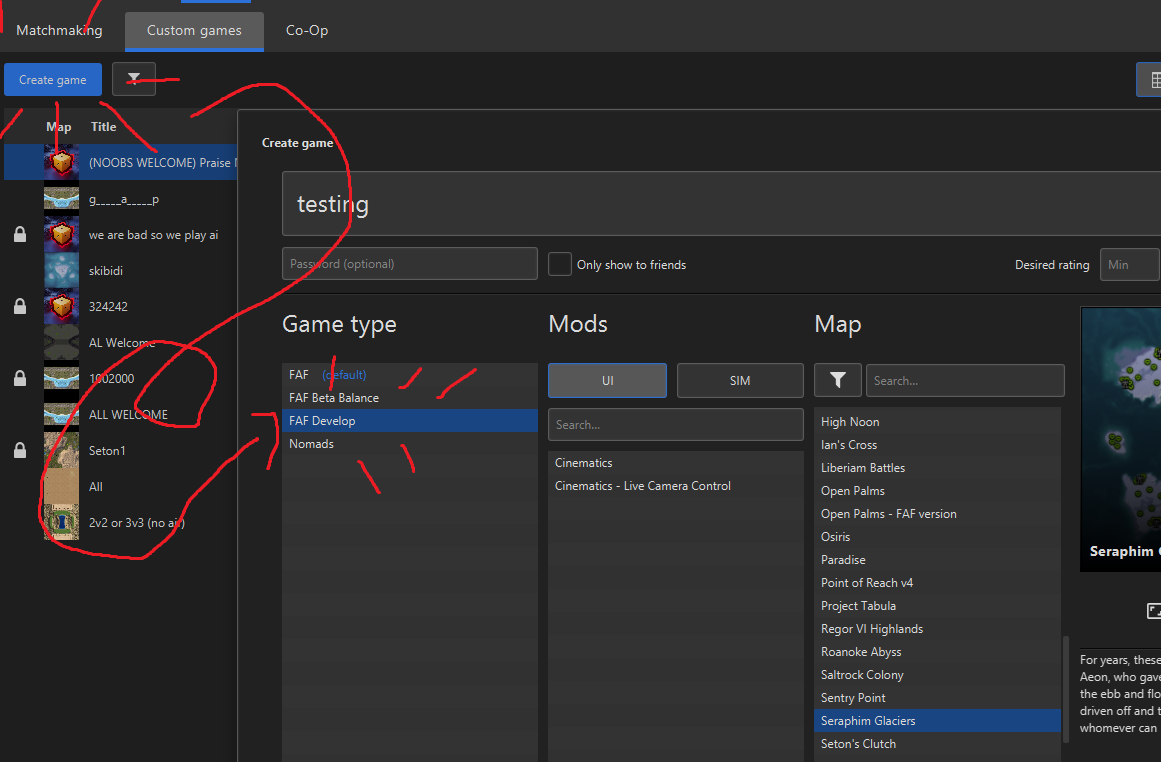Click map thumbnail of 2v2 or 3v3 game
Screen dimensions: 1161x762
click(61, 522)
